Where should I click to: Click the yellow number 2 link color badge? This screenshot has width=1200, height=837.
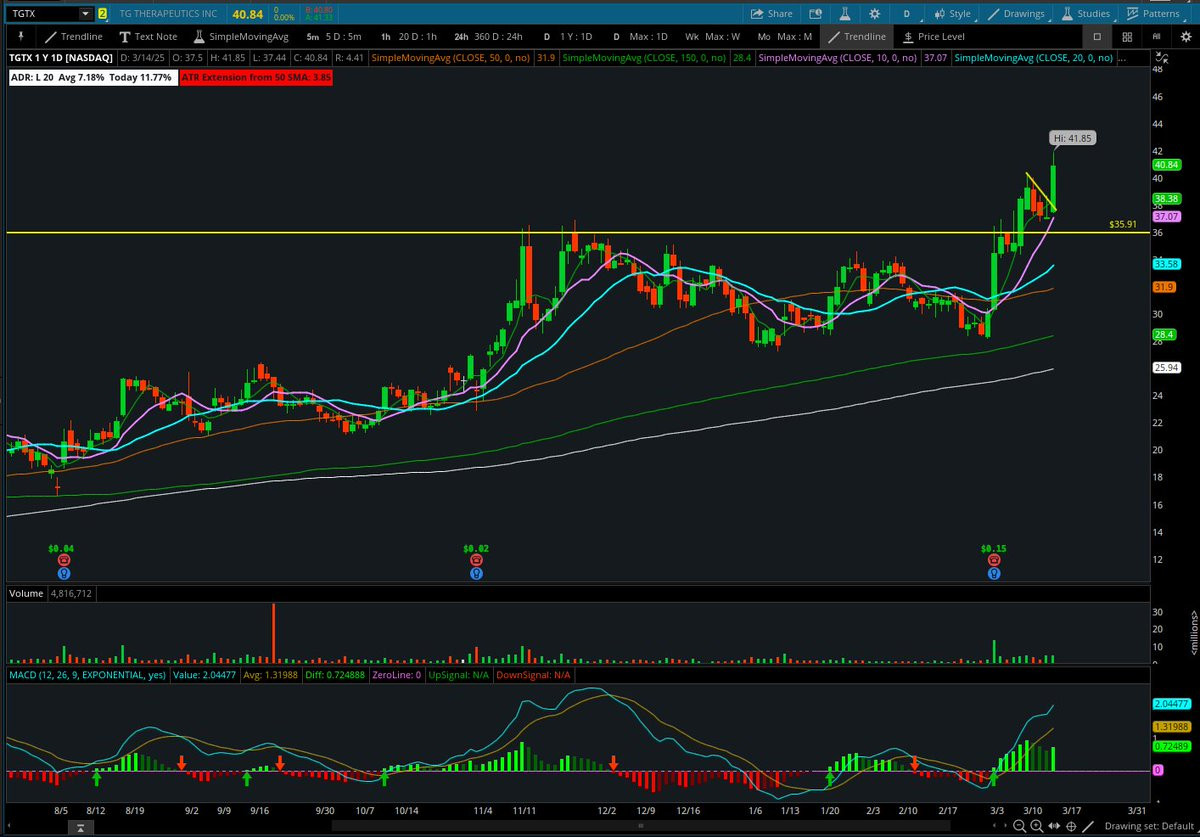tap(102, 14)
